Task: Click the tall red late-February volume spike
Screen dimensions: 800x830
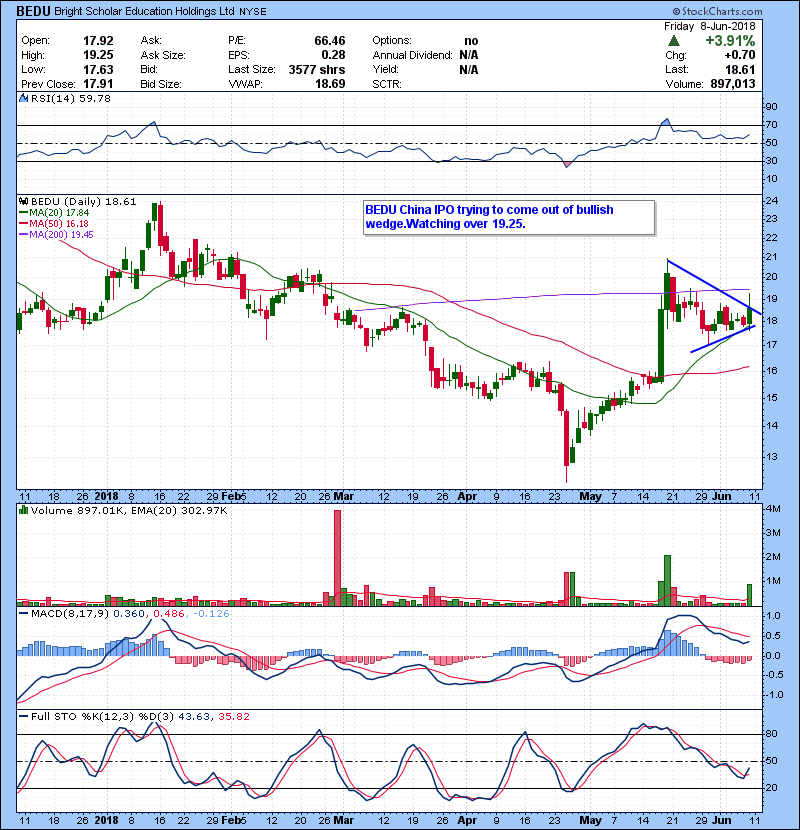Action: tap(337, 557)
